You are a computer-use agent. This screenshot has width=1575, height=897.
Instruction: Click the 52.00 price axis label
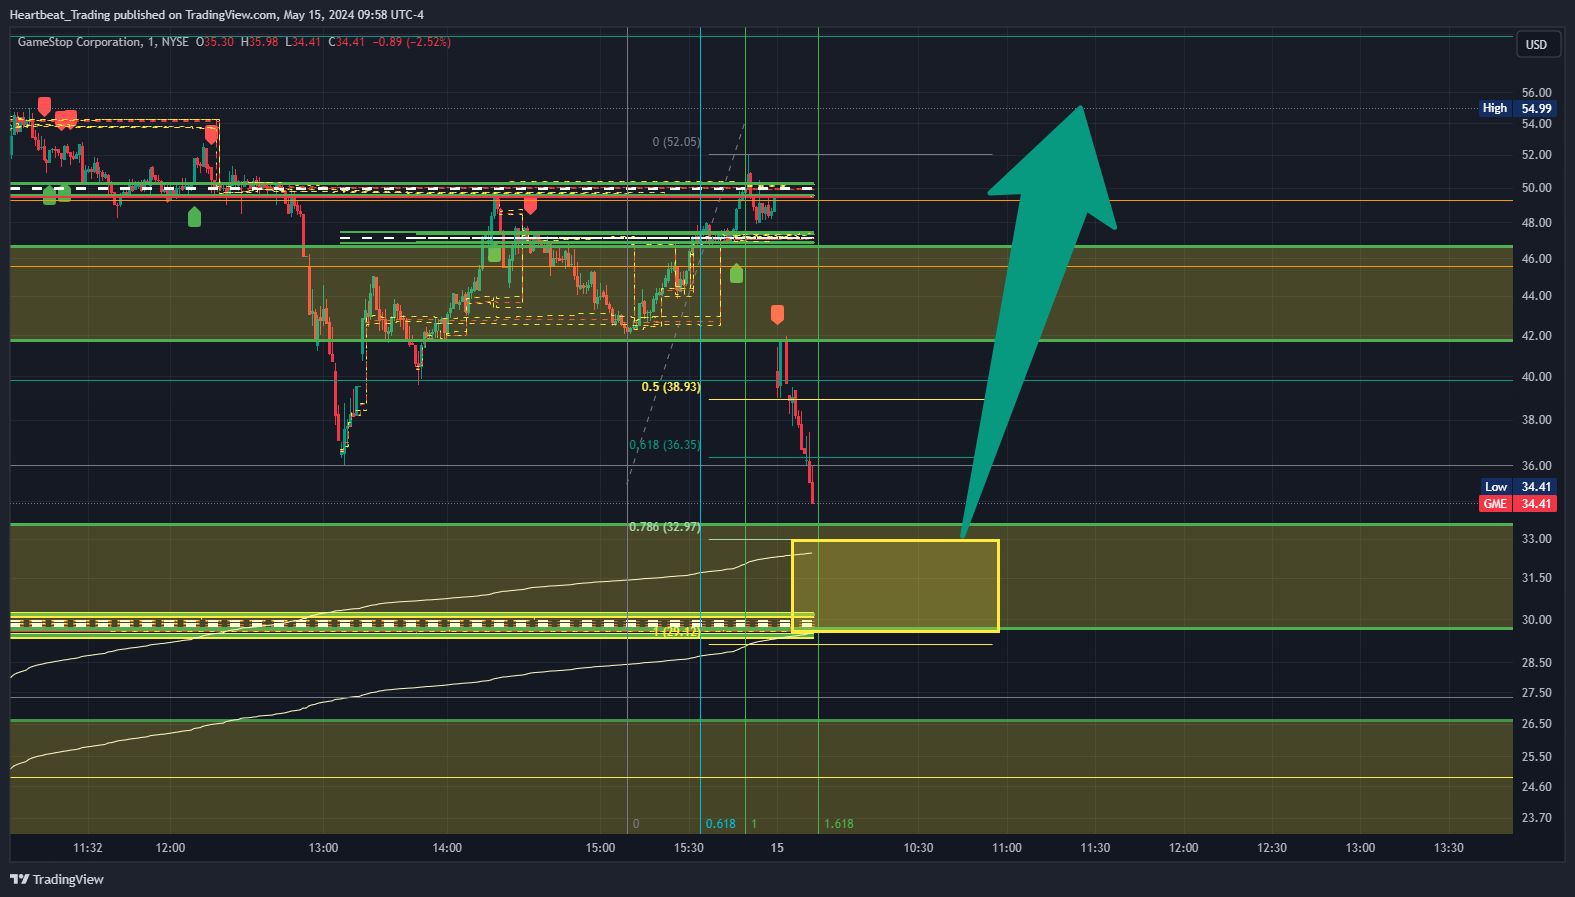1536,155
